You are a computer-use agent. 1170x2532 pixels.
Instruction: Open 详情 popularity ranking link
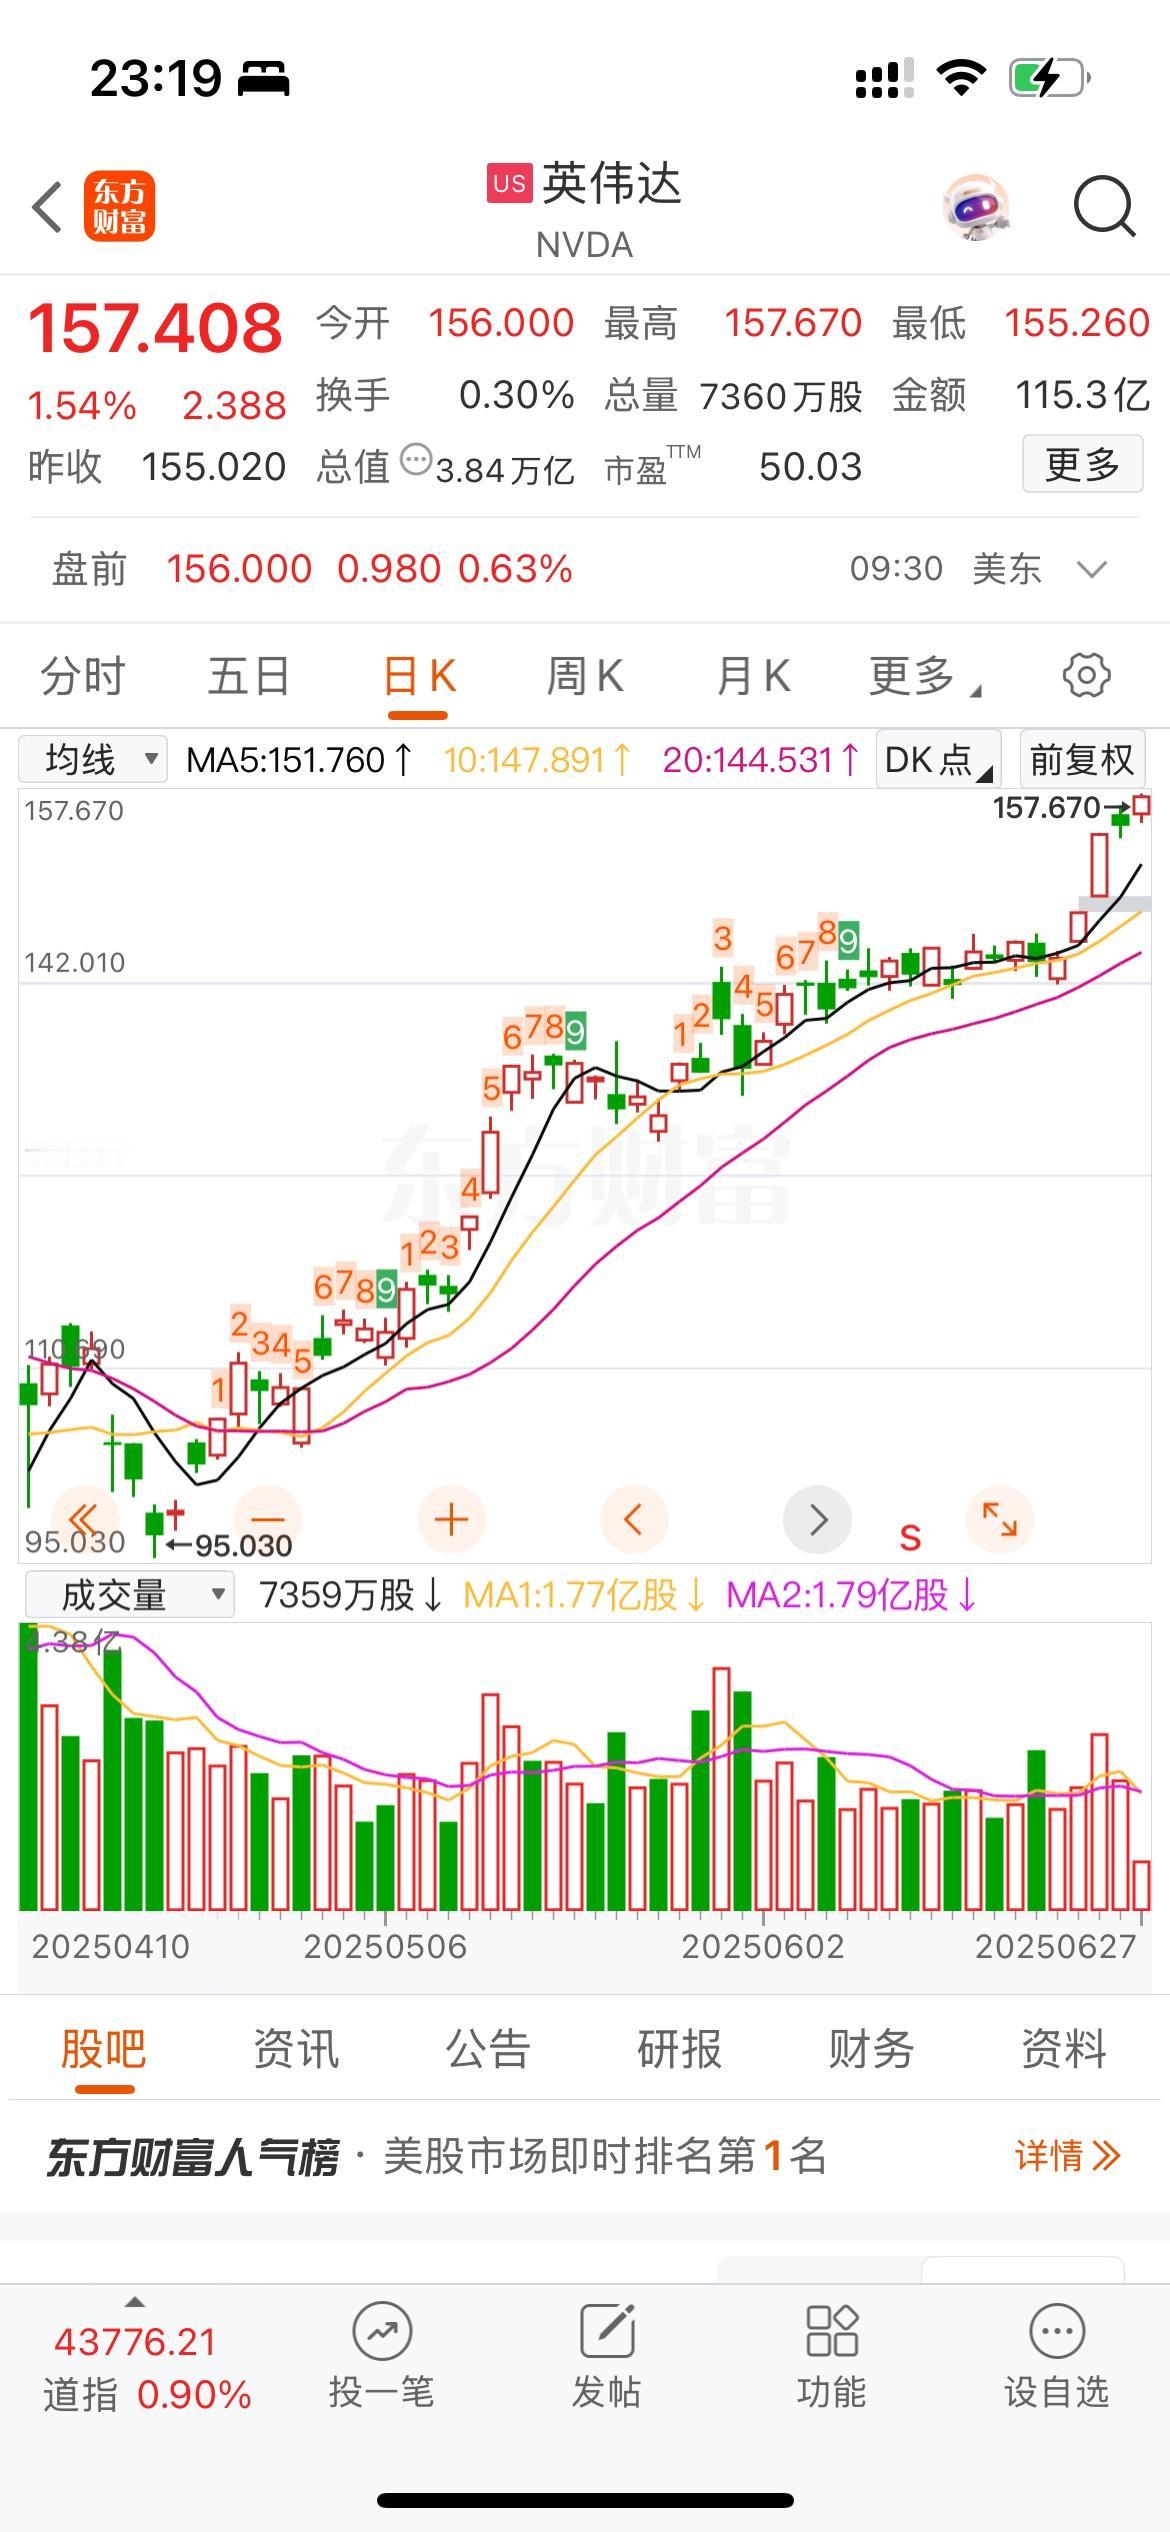coord(1067,2156)
